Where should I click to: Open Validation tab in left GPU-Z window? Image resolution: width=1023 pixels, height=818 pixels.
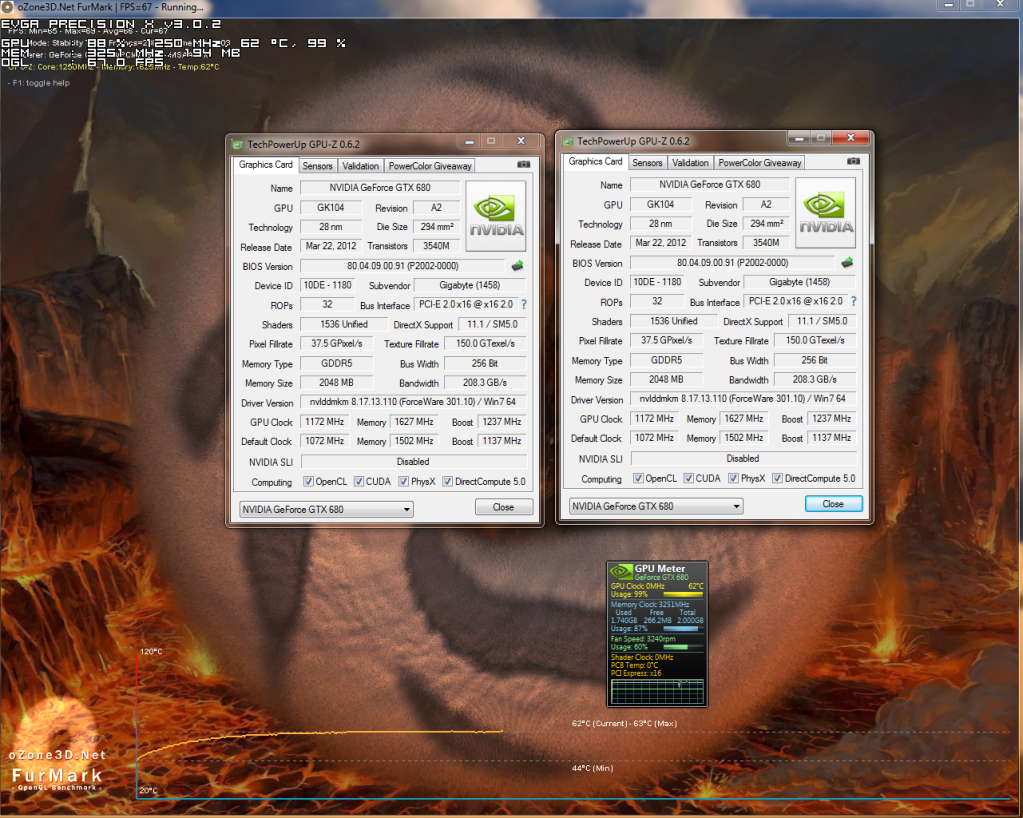pyautogui.click(x=360, y=166)
